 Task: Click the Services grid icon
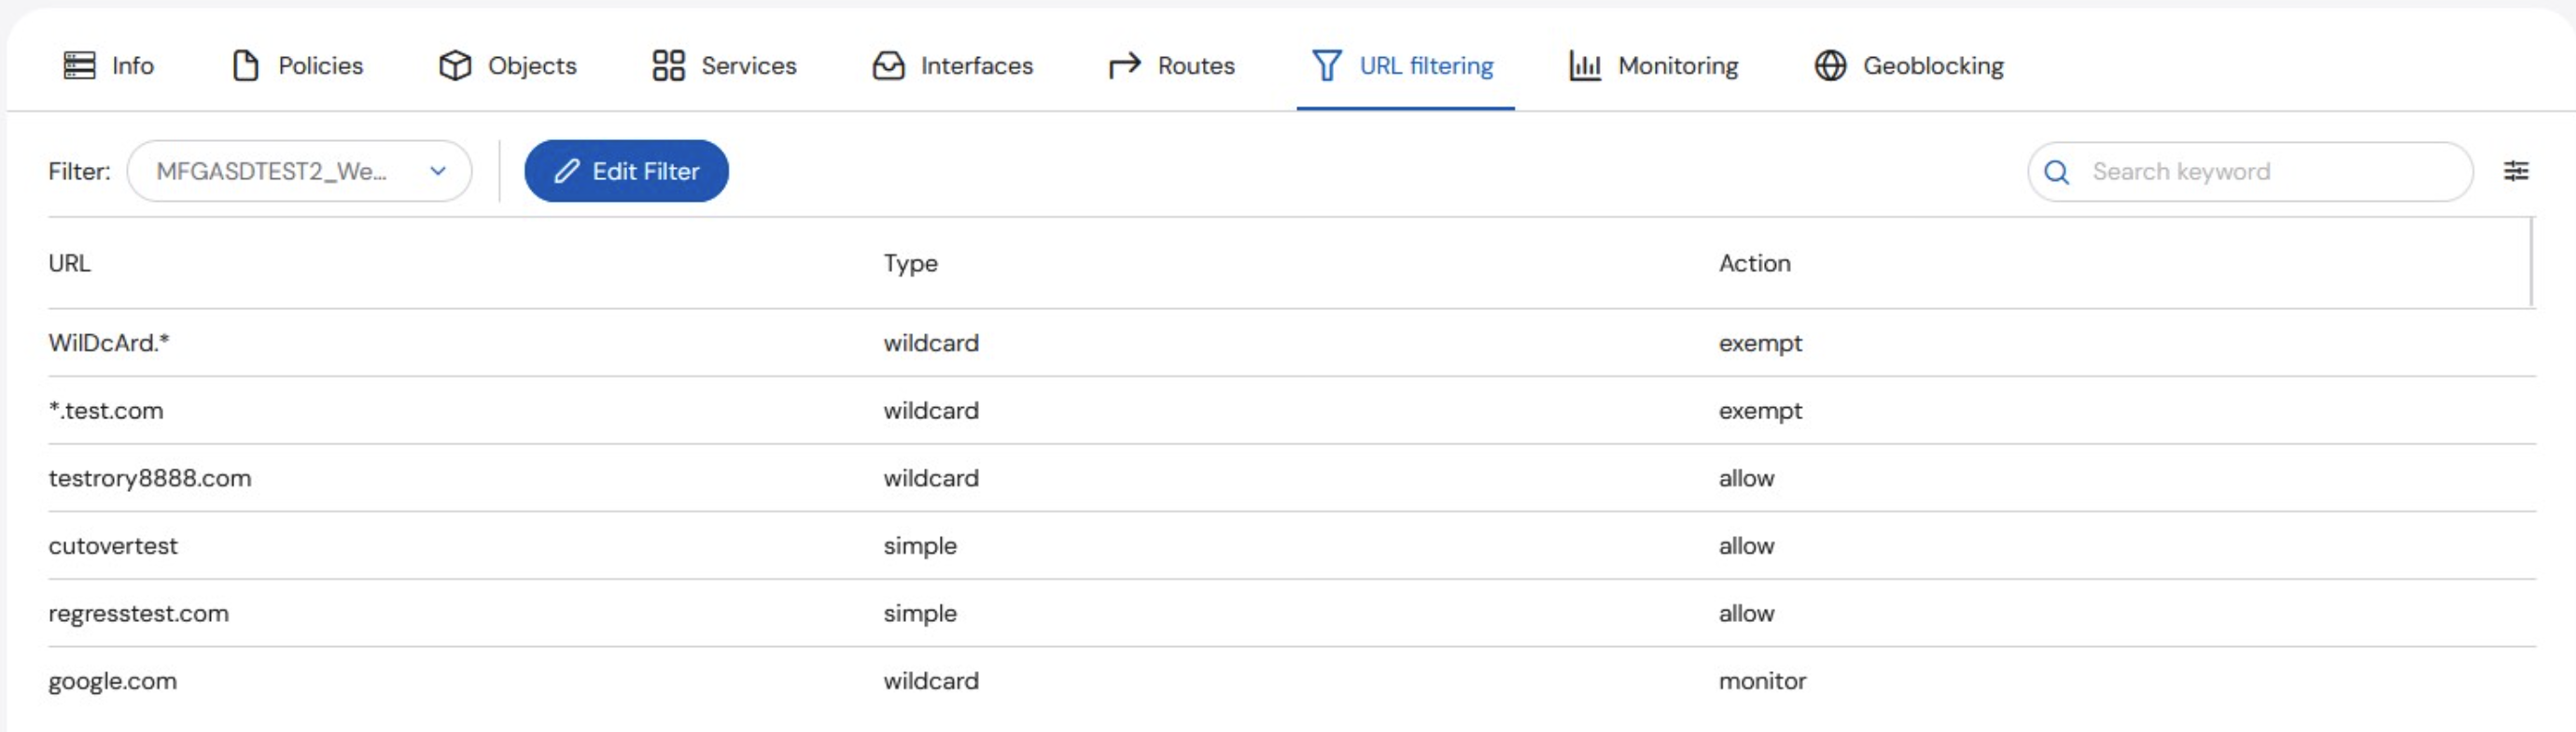pos(668,65)
